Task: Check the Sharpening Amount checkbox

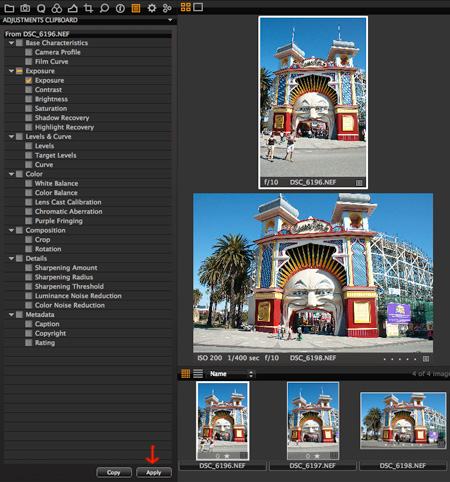Action: tap(29, 268)
